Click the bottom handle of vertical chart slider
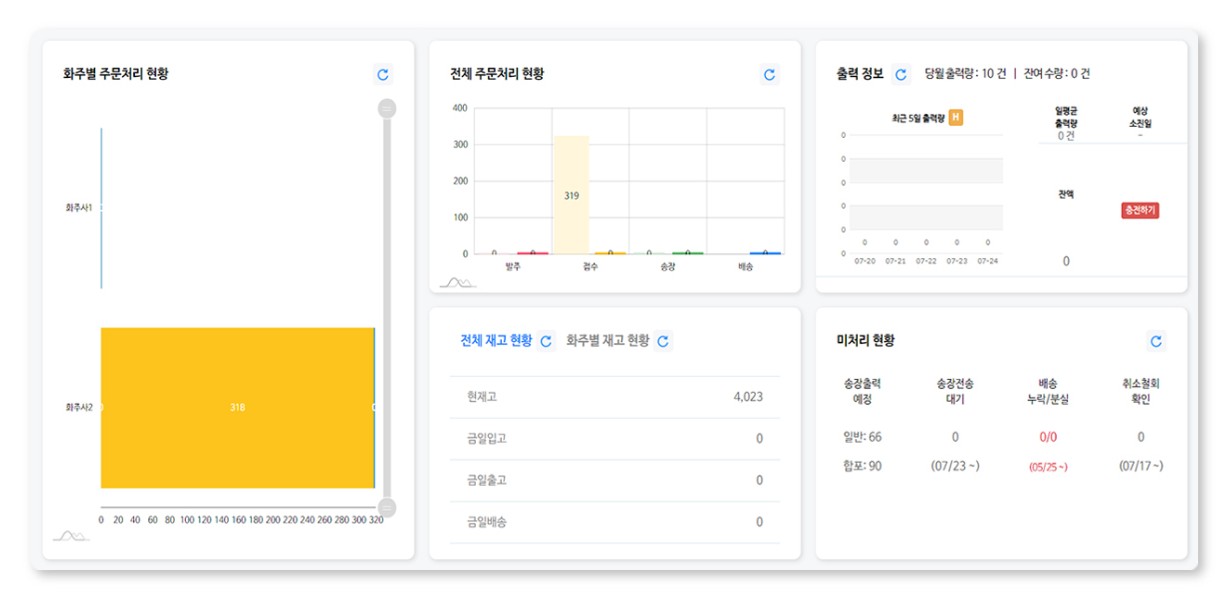 click(387, 508)
